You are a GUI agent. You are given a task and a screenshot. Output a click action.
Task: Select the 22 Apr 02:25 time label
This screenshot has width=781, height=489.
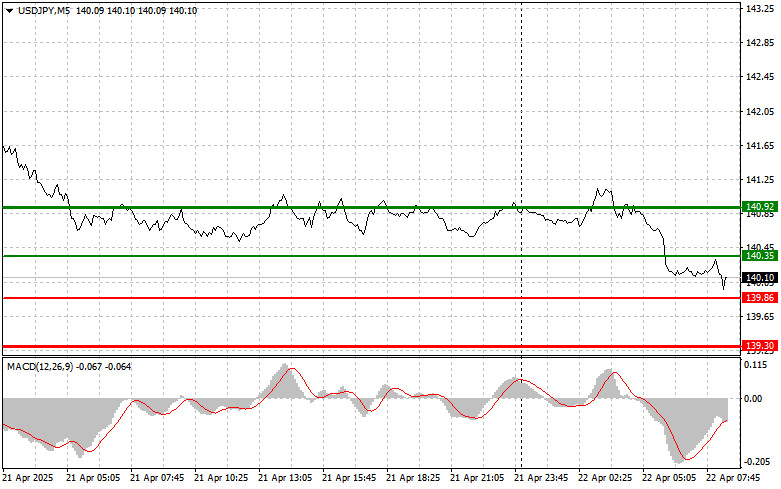605,478
